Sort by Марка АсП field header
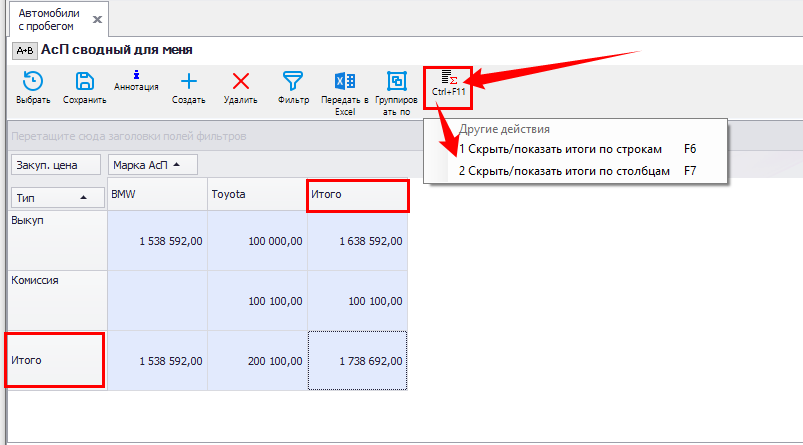This screenshot has height=445, width=803. point(152,165)
